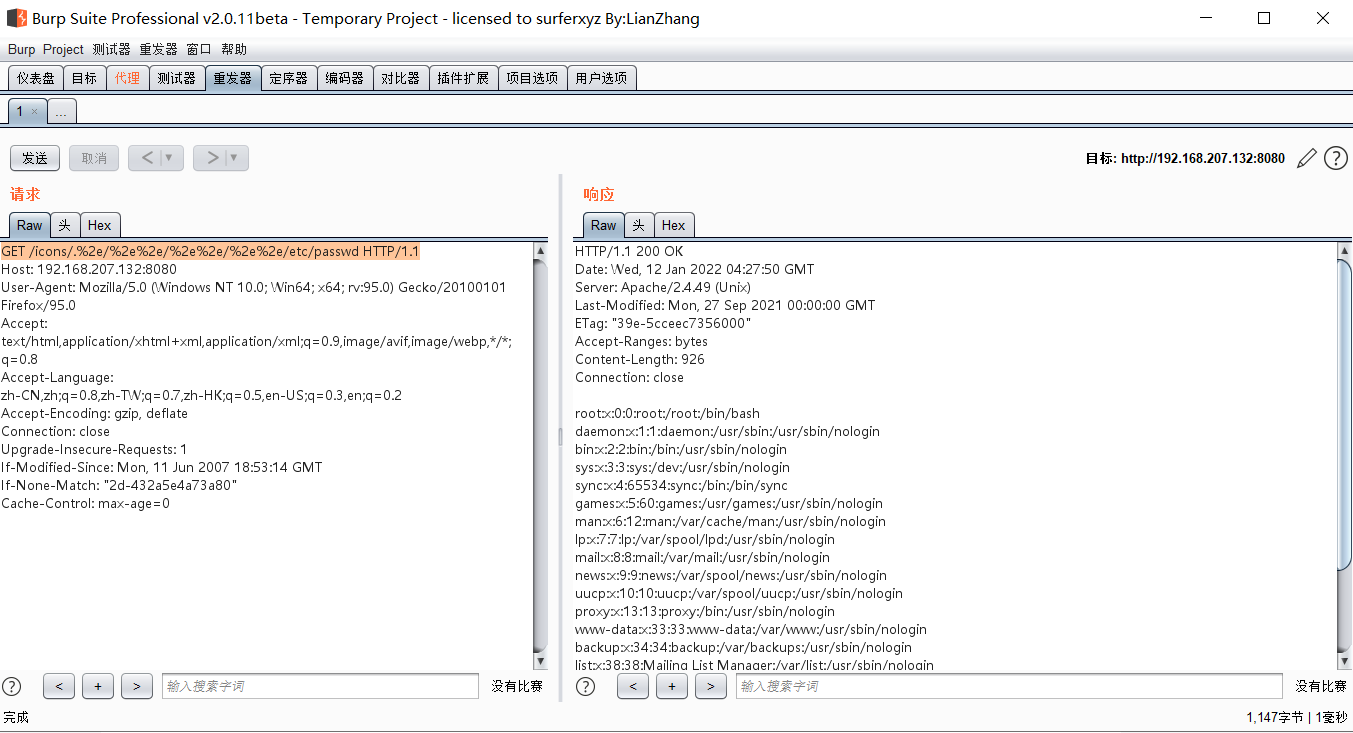Click response pane scrollbar up arrow
Image resolution: width=1353 pixels, height=733 pixels.
1344,251
